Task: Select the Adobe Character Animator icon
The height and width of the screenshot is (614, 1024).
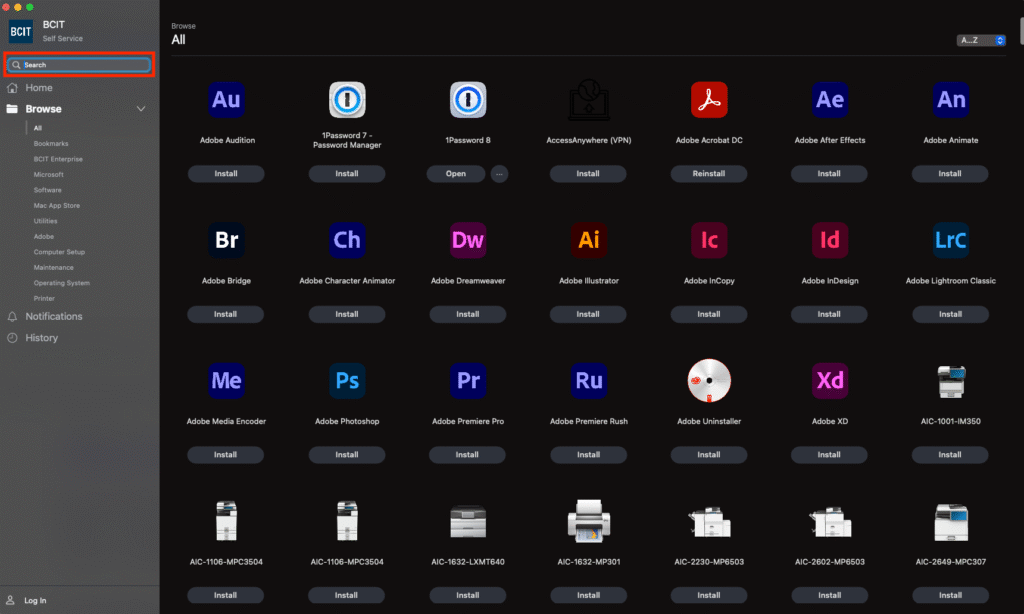Action: [347, 240]
